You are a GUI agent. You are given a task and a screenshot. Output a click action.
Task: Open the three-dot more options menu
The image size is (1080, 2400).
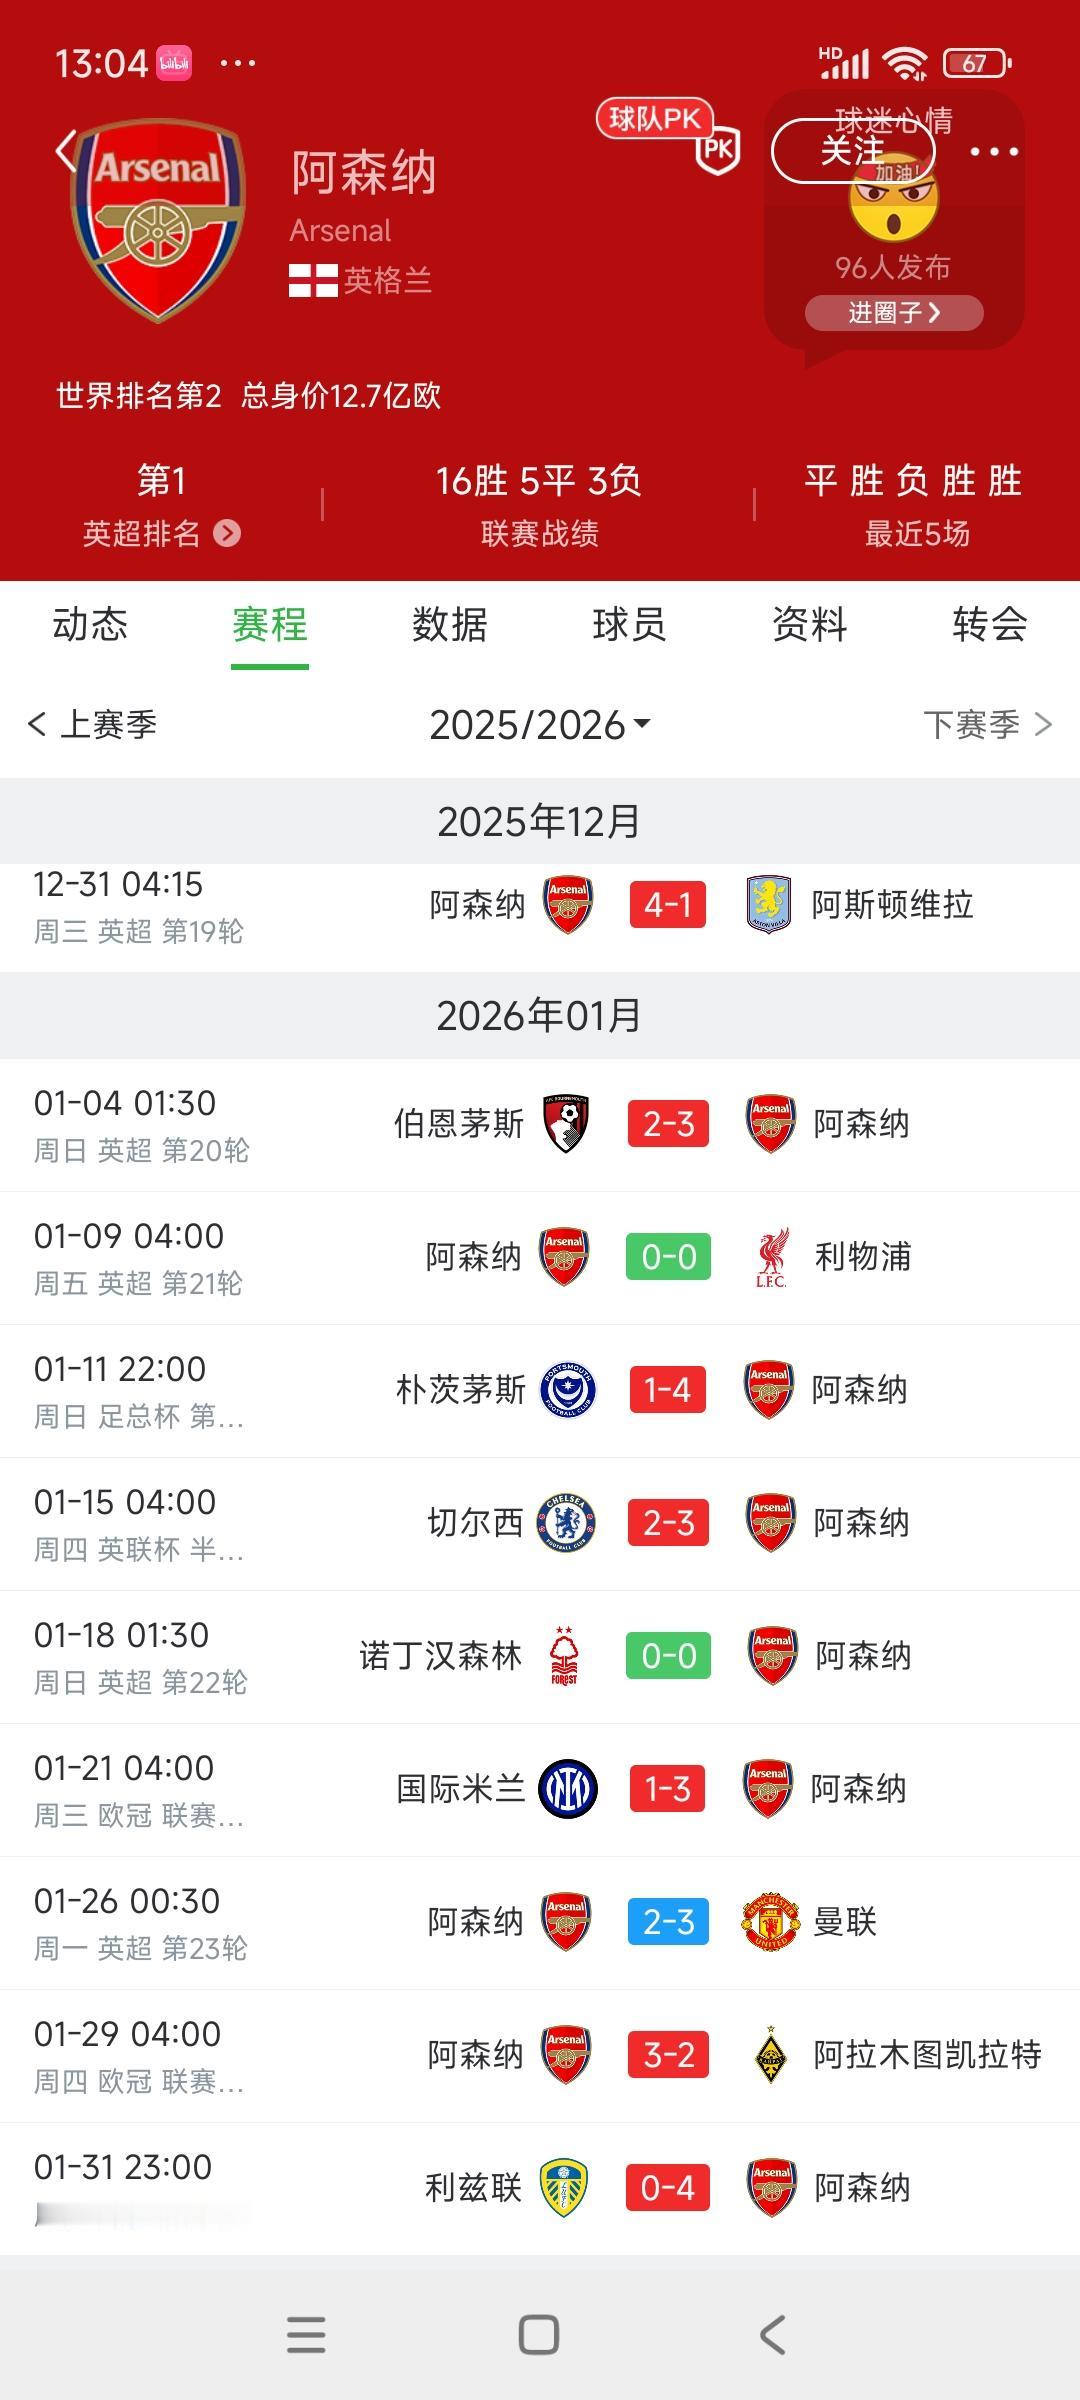(993, 152)
